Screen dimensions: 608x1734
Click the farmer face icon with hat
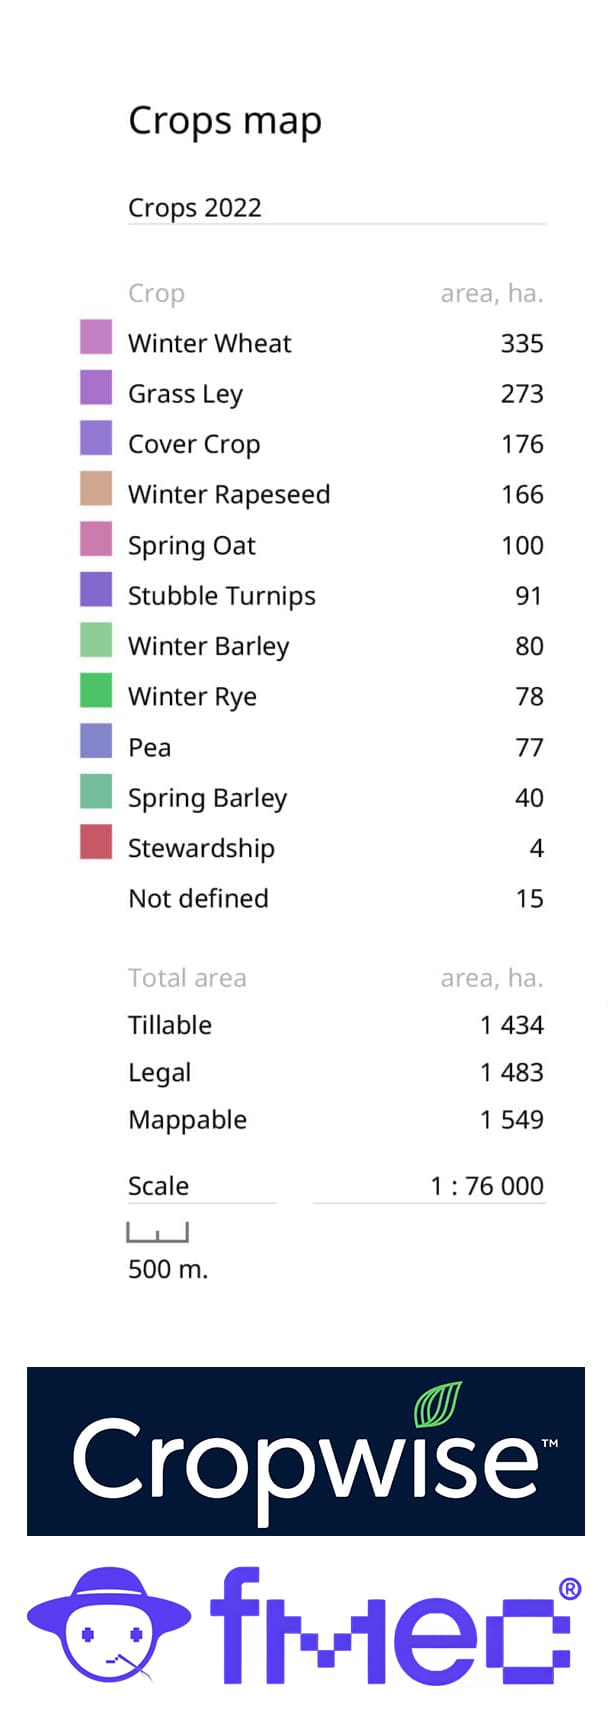108,1624
